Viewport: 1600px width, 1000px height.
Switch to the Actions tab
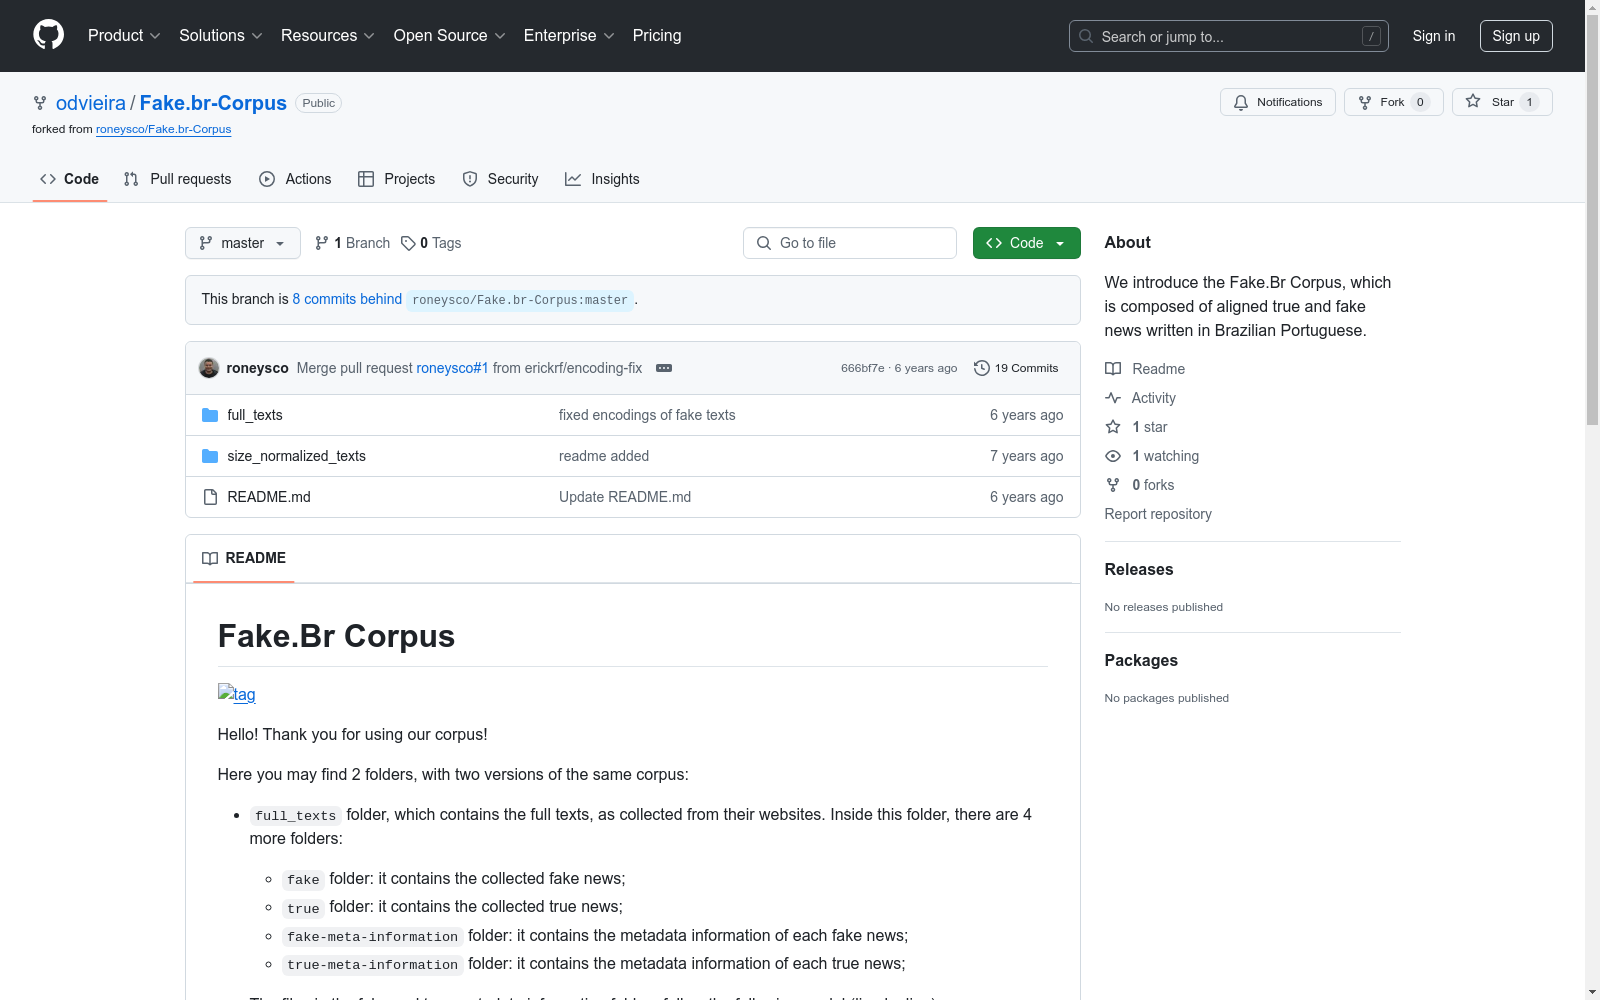pyautogui.click(x=295, y=179)
